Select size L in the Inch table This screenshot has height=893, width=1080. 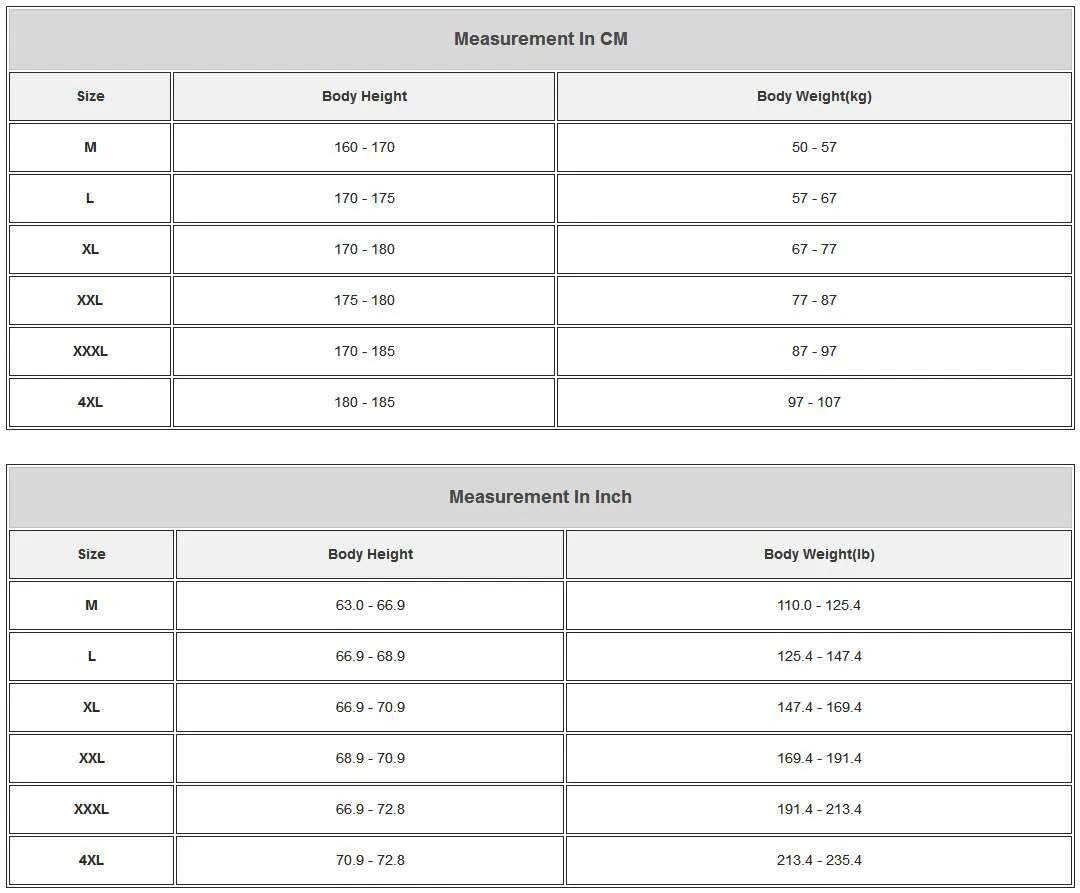(x=91, y=656)
